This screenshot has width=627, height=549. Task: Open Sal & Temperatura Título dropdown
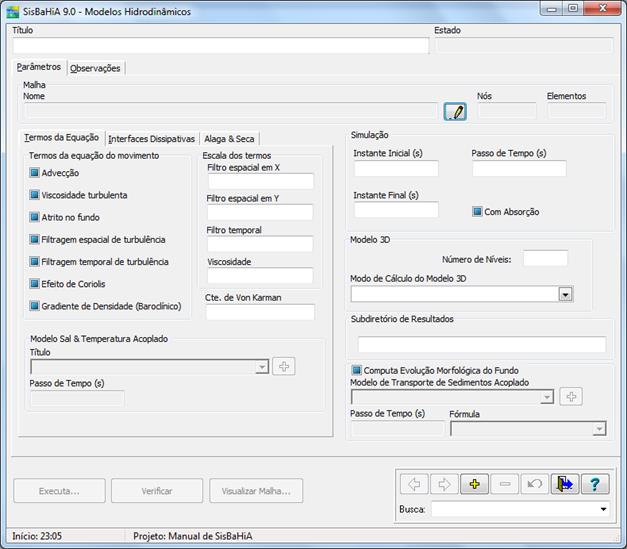262,367
